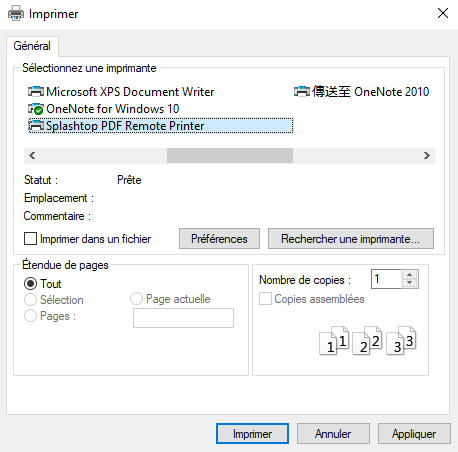Click the Sélectionnez une imprimante heading

tap(89, 68)
